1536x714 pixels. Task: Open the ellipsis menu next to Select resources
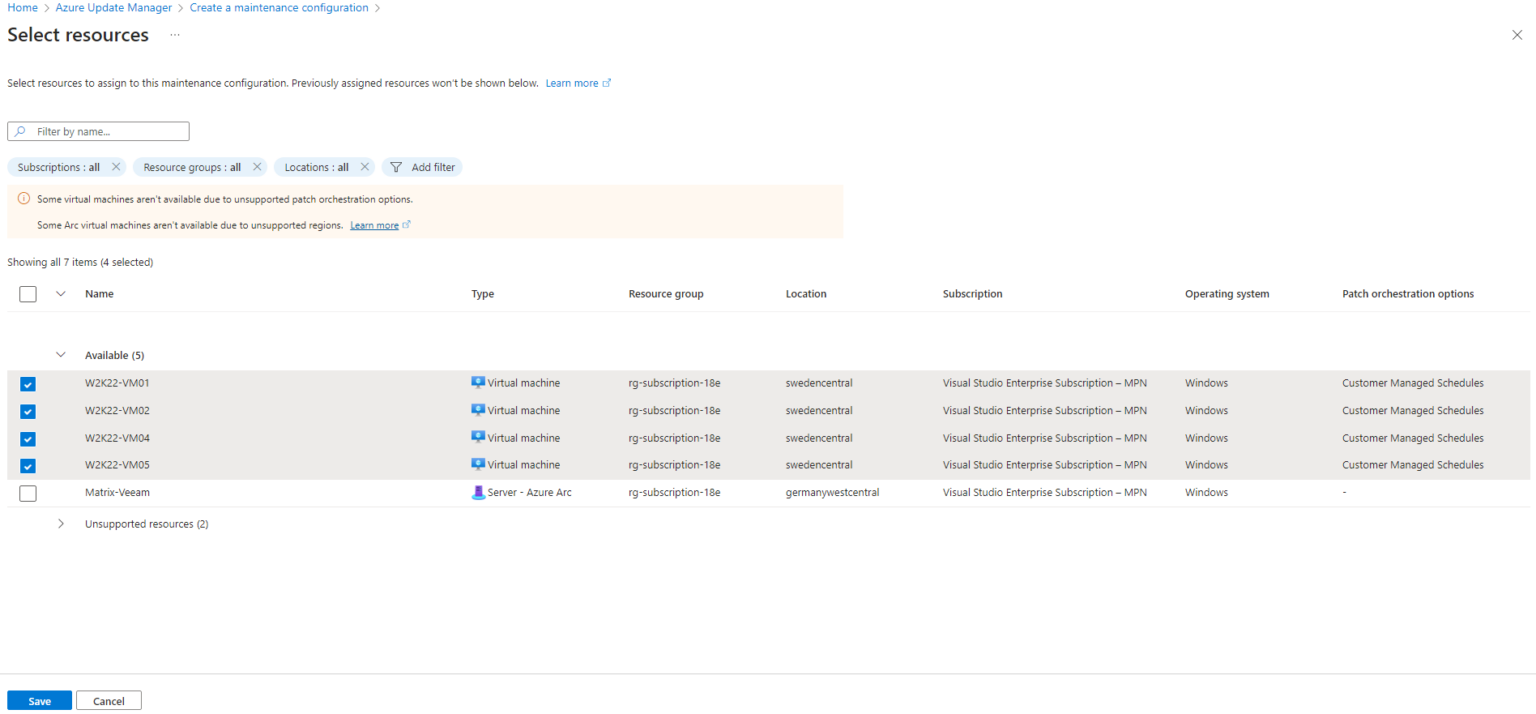pyautogui.click(x=174, y=35)
